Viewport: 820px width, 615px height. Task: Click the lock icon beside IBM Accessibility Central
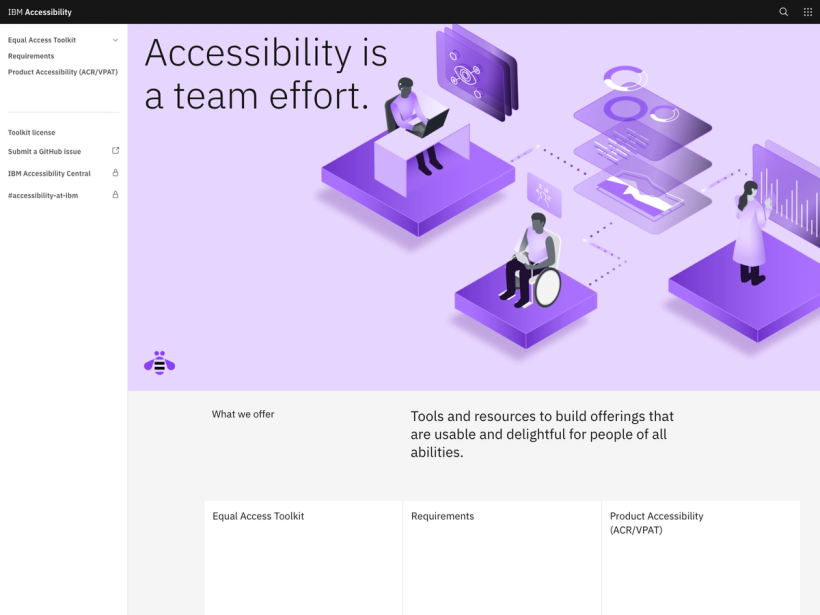click(x=116, y=173)
